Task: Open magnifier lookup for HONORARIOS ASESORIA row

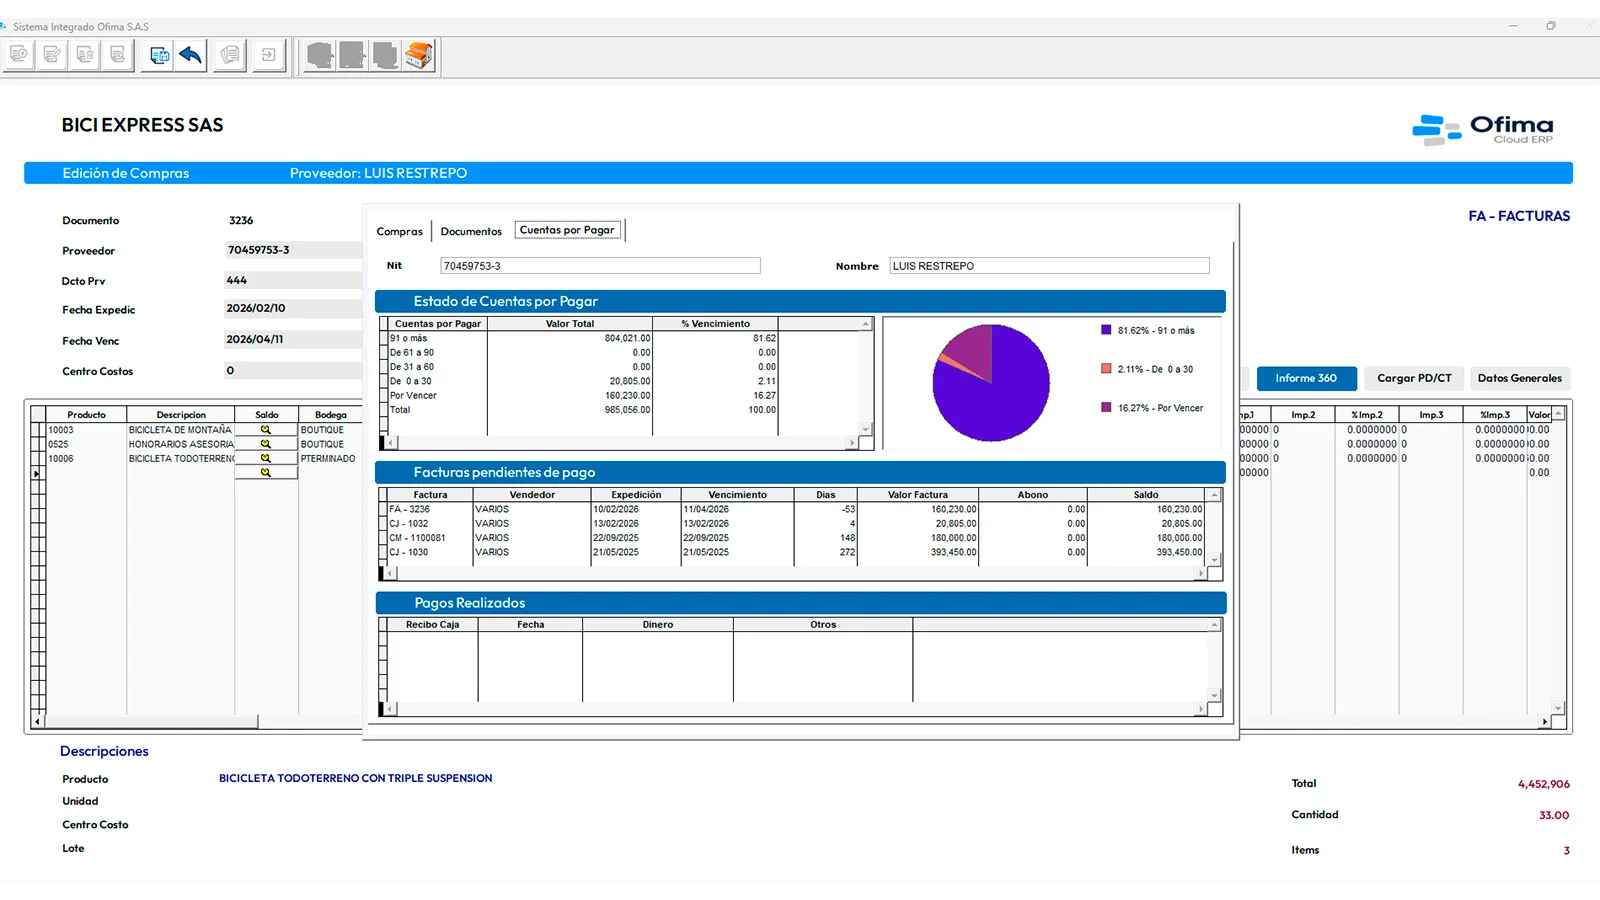Action: (x=266, y=444)
